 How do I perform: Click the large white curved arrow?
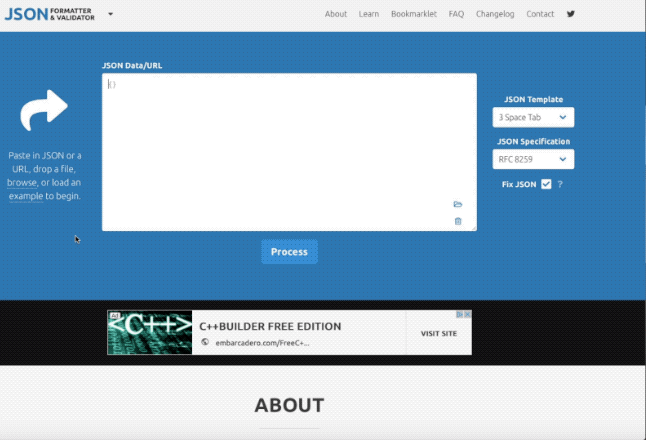[x=44, y=109]
